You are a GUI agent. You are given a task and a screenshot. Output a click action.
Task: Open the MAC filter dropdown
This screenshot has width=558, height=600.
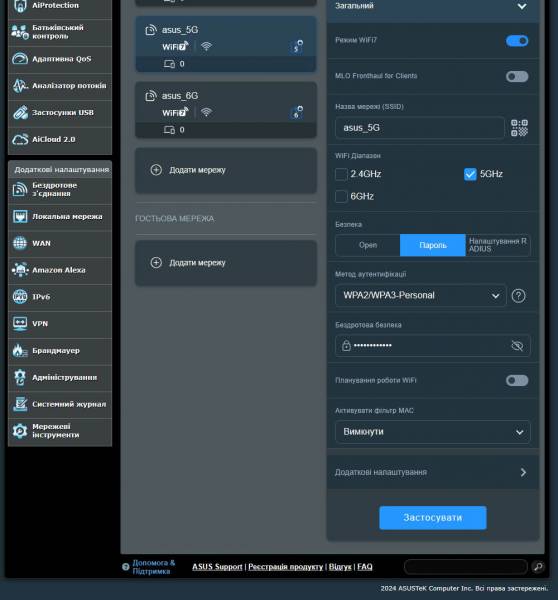pyautogui.click(x=433, y=432)
